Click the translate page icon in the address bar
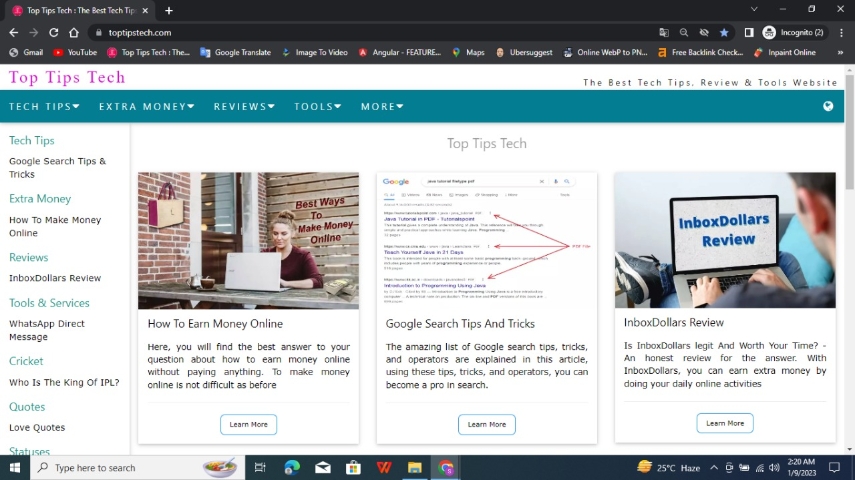Image resolution: width=855 pixels, height=480 pixels. tap(664, 32)
